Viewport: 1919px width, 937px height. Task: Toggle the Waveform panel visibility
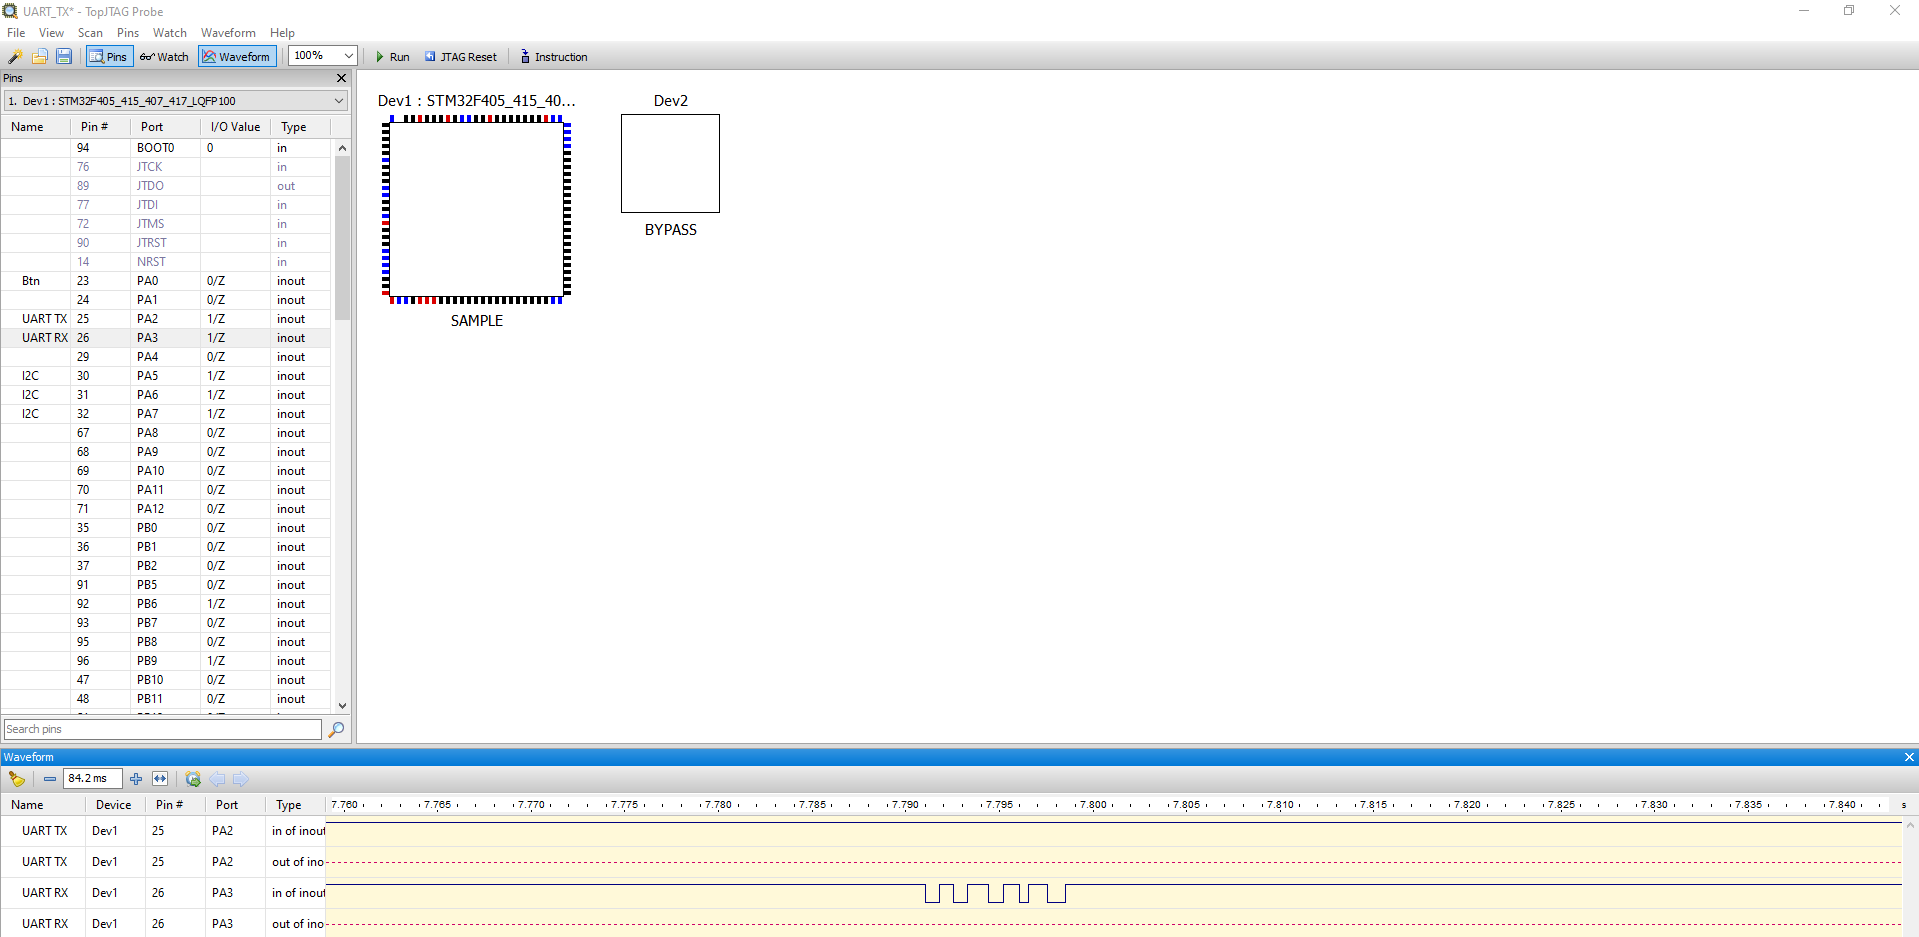[x=237, y=56]
